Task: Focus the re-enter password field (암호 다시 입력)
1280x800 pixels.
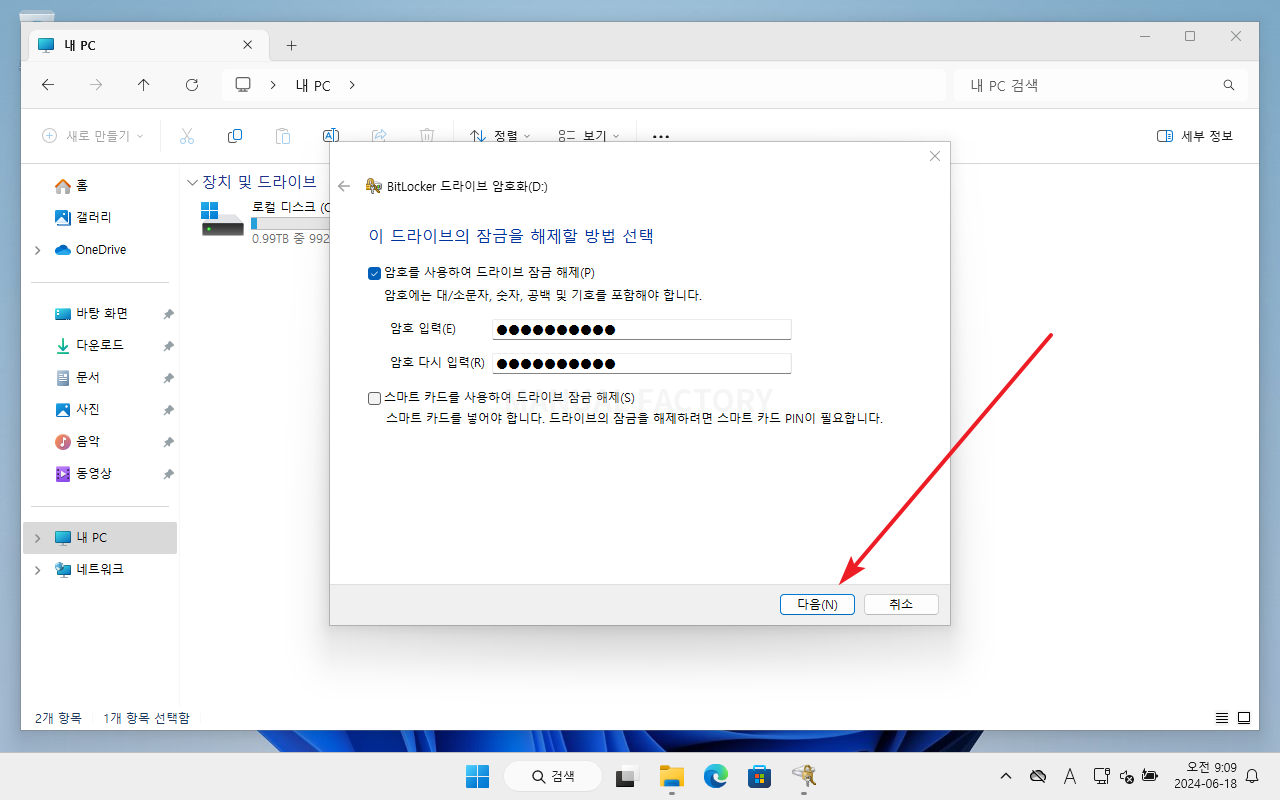Action: pos(641,363)
